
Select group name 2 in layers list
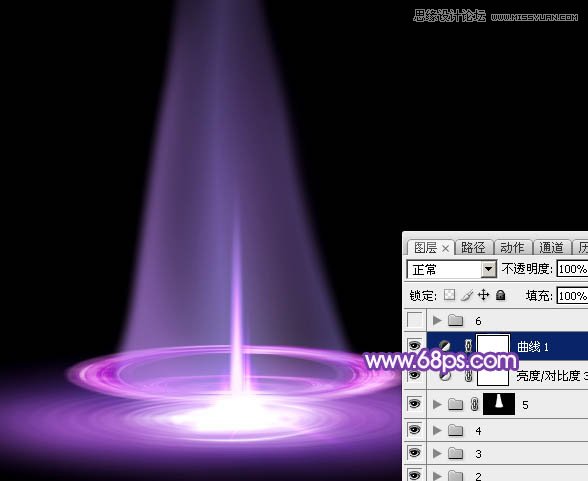coord(478,477)
